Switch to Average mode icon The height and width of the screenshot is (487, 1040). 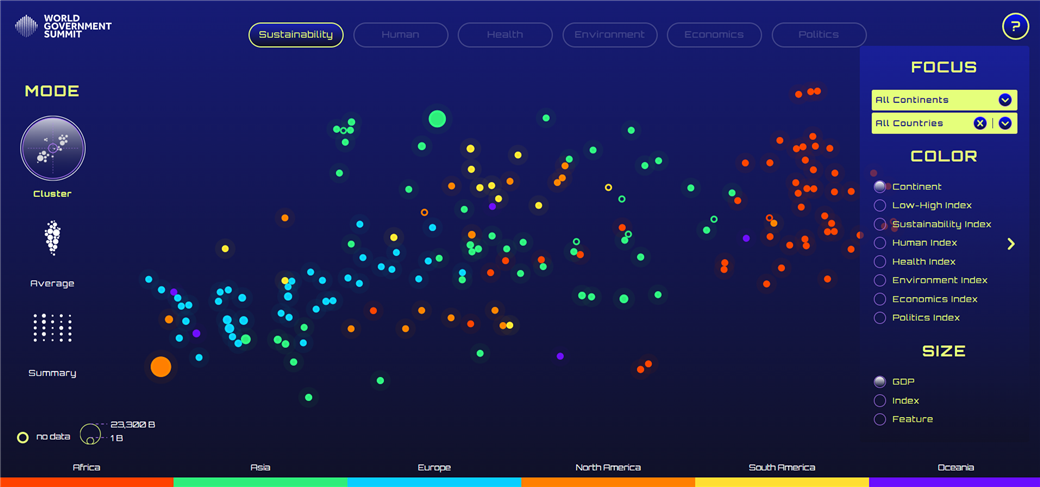tap(52, 239)
